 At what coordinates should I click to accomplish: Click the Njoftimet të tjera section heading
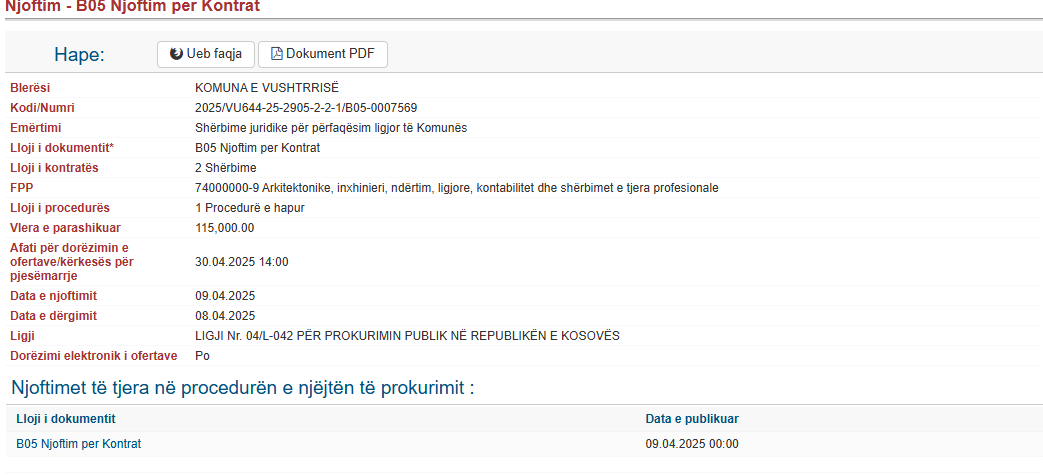(243, 388)
